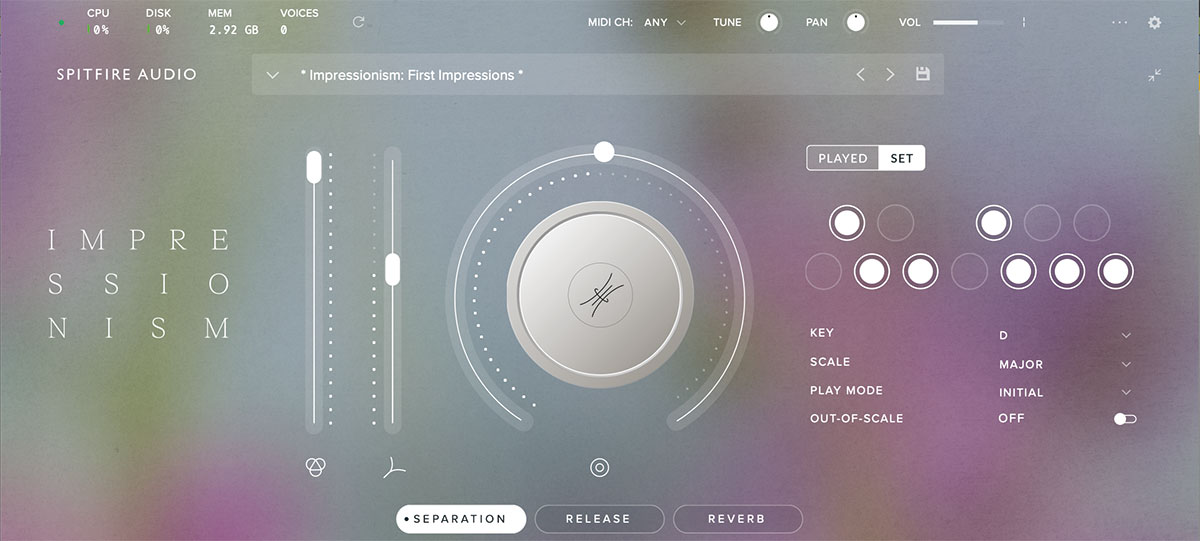The image size is (1200, 541).
Task: Click the TUNE knob
Action: click(x=769, y=22)
